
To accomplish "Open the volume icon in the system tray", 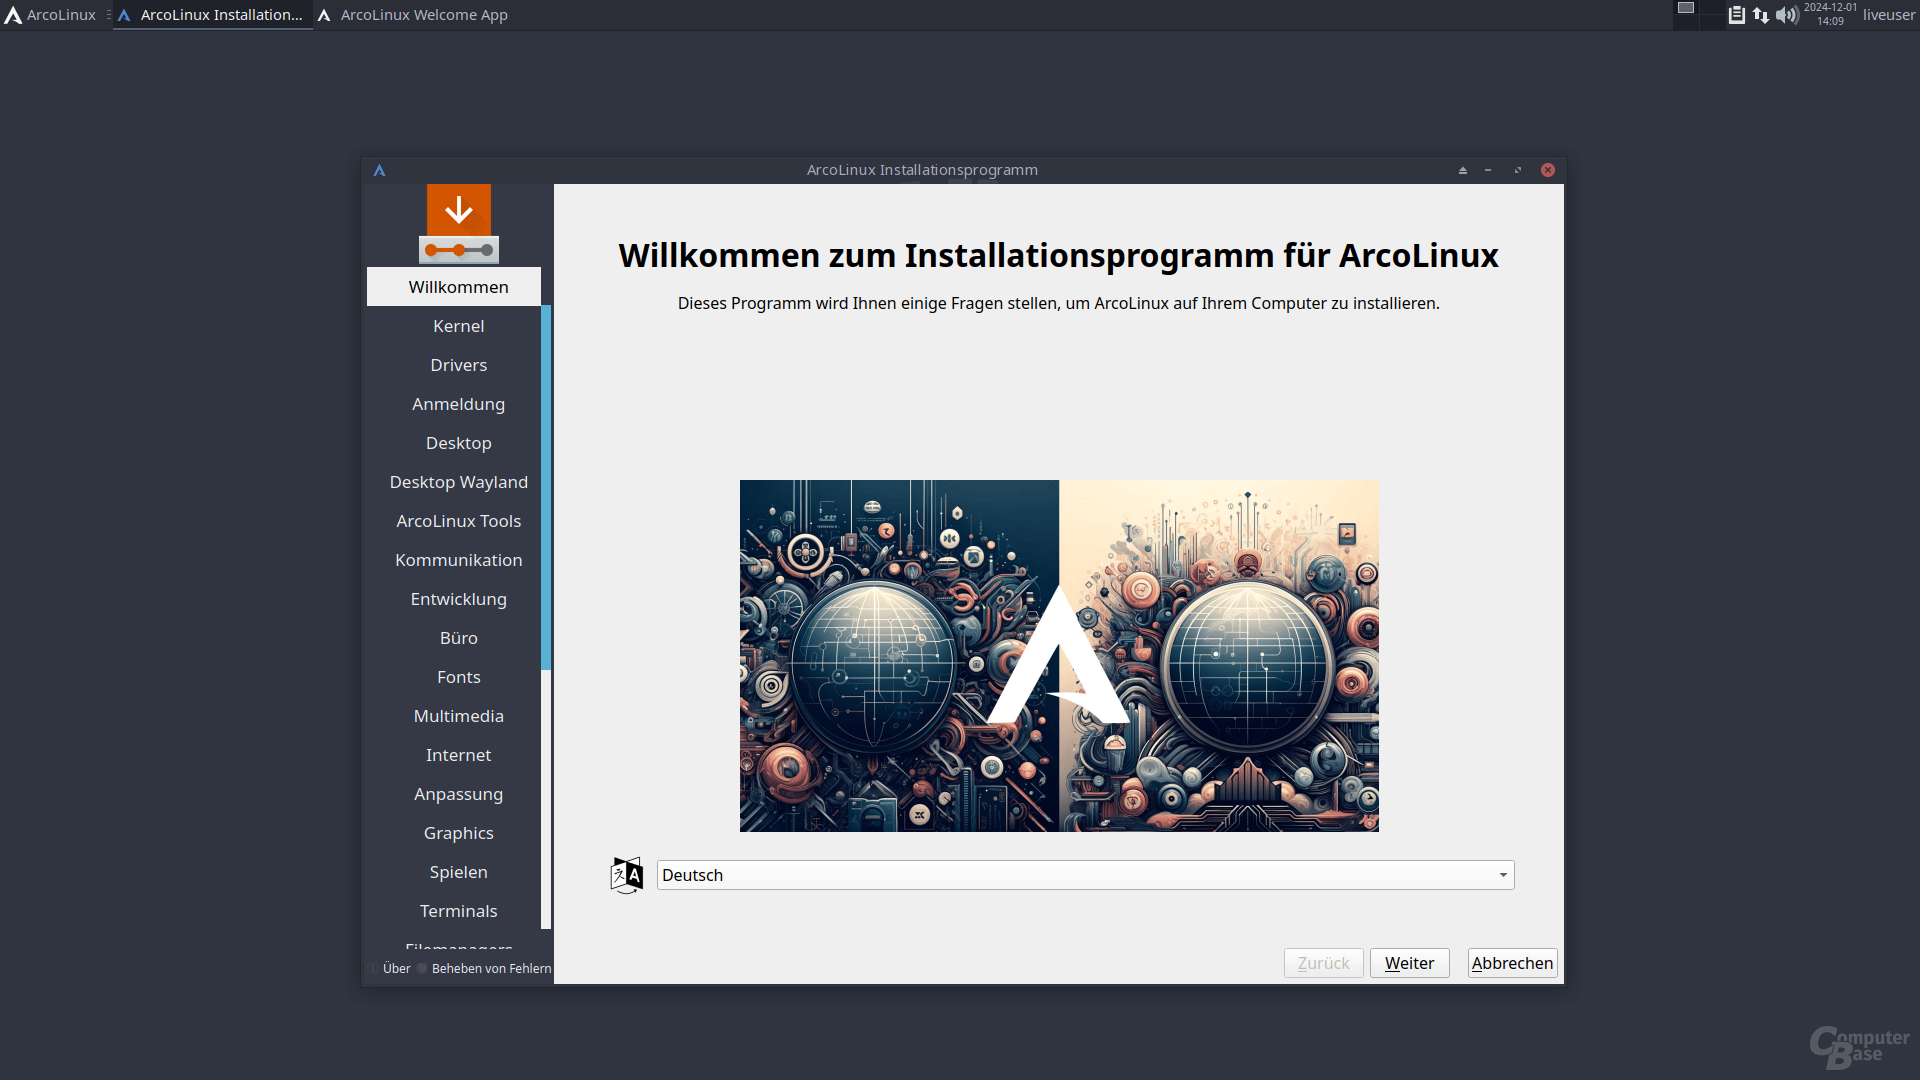I will click(x=1786, y=15).
